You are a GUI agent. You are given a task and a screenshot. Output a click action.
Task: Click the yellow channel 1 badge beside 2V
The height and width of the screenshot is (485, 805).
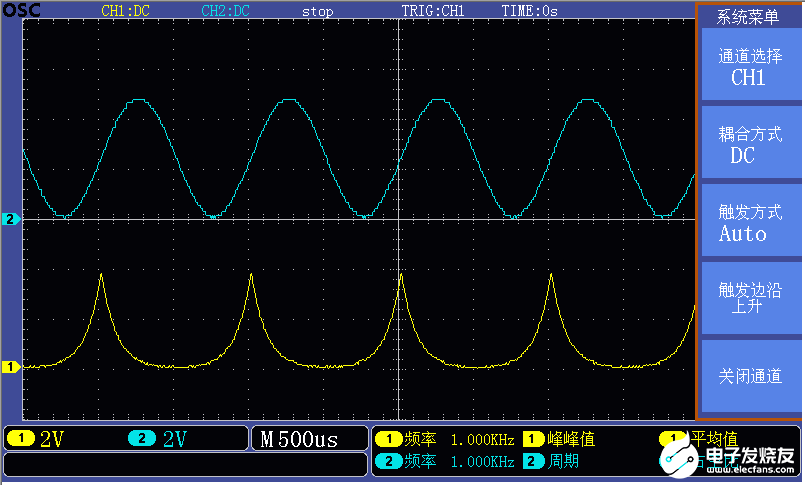click(x=21, y=438)
